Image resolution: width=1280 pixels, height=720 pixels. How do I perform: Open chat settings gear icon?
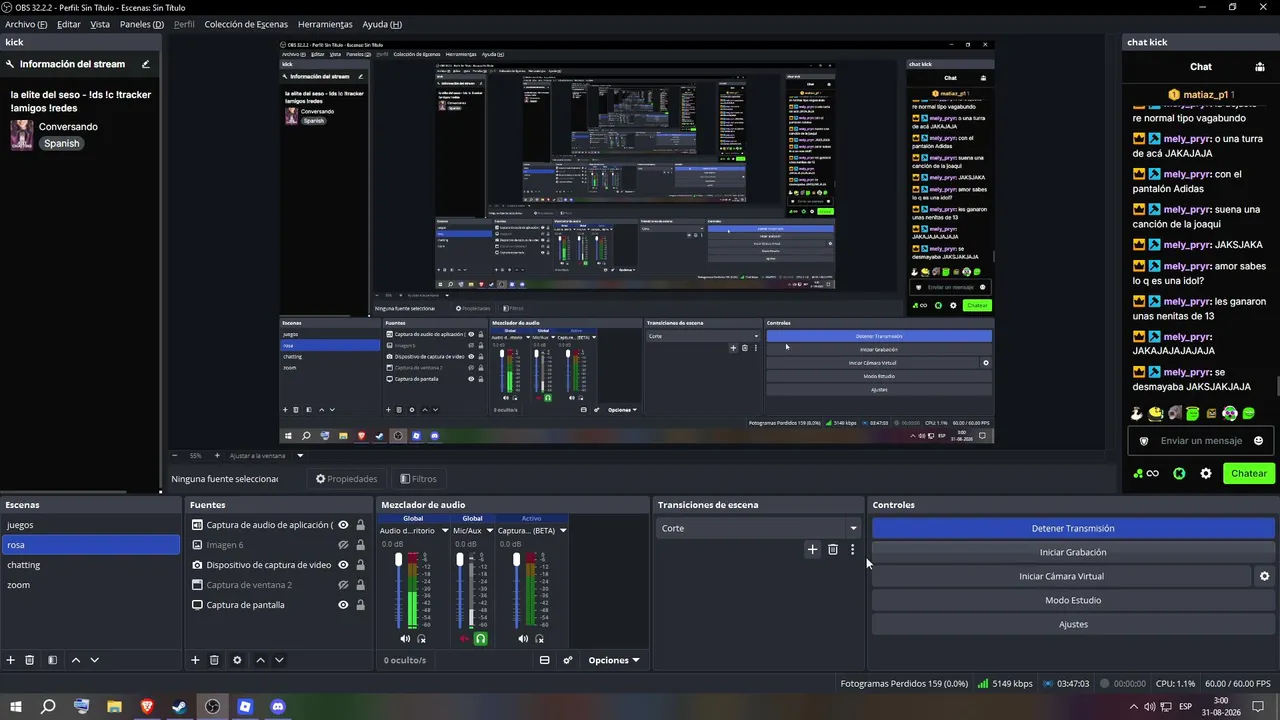pyautogui.click(x=1206, y=473)
